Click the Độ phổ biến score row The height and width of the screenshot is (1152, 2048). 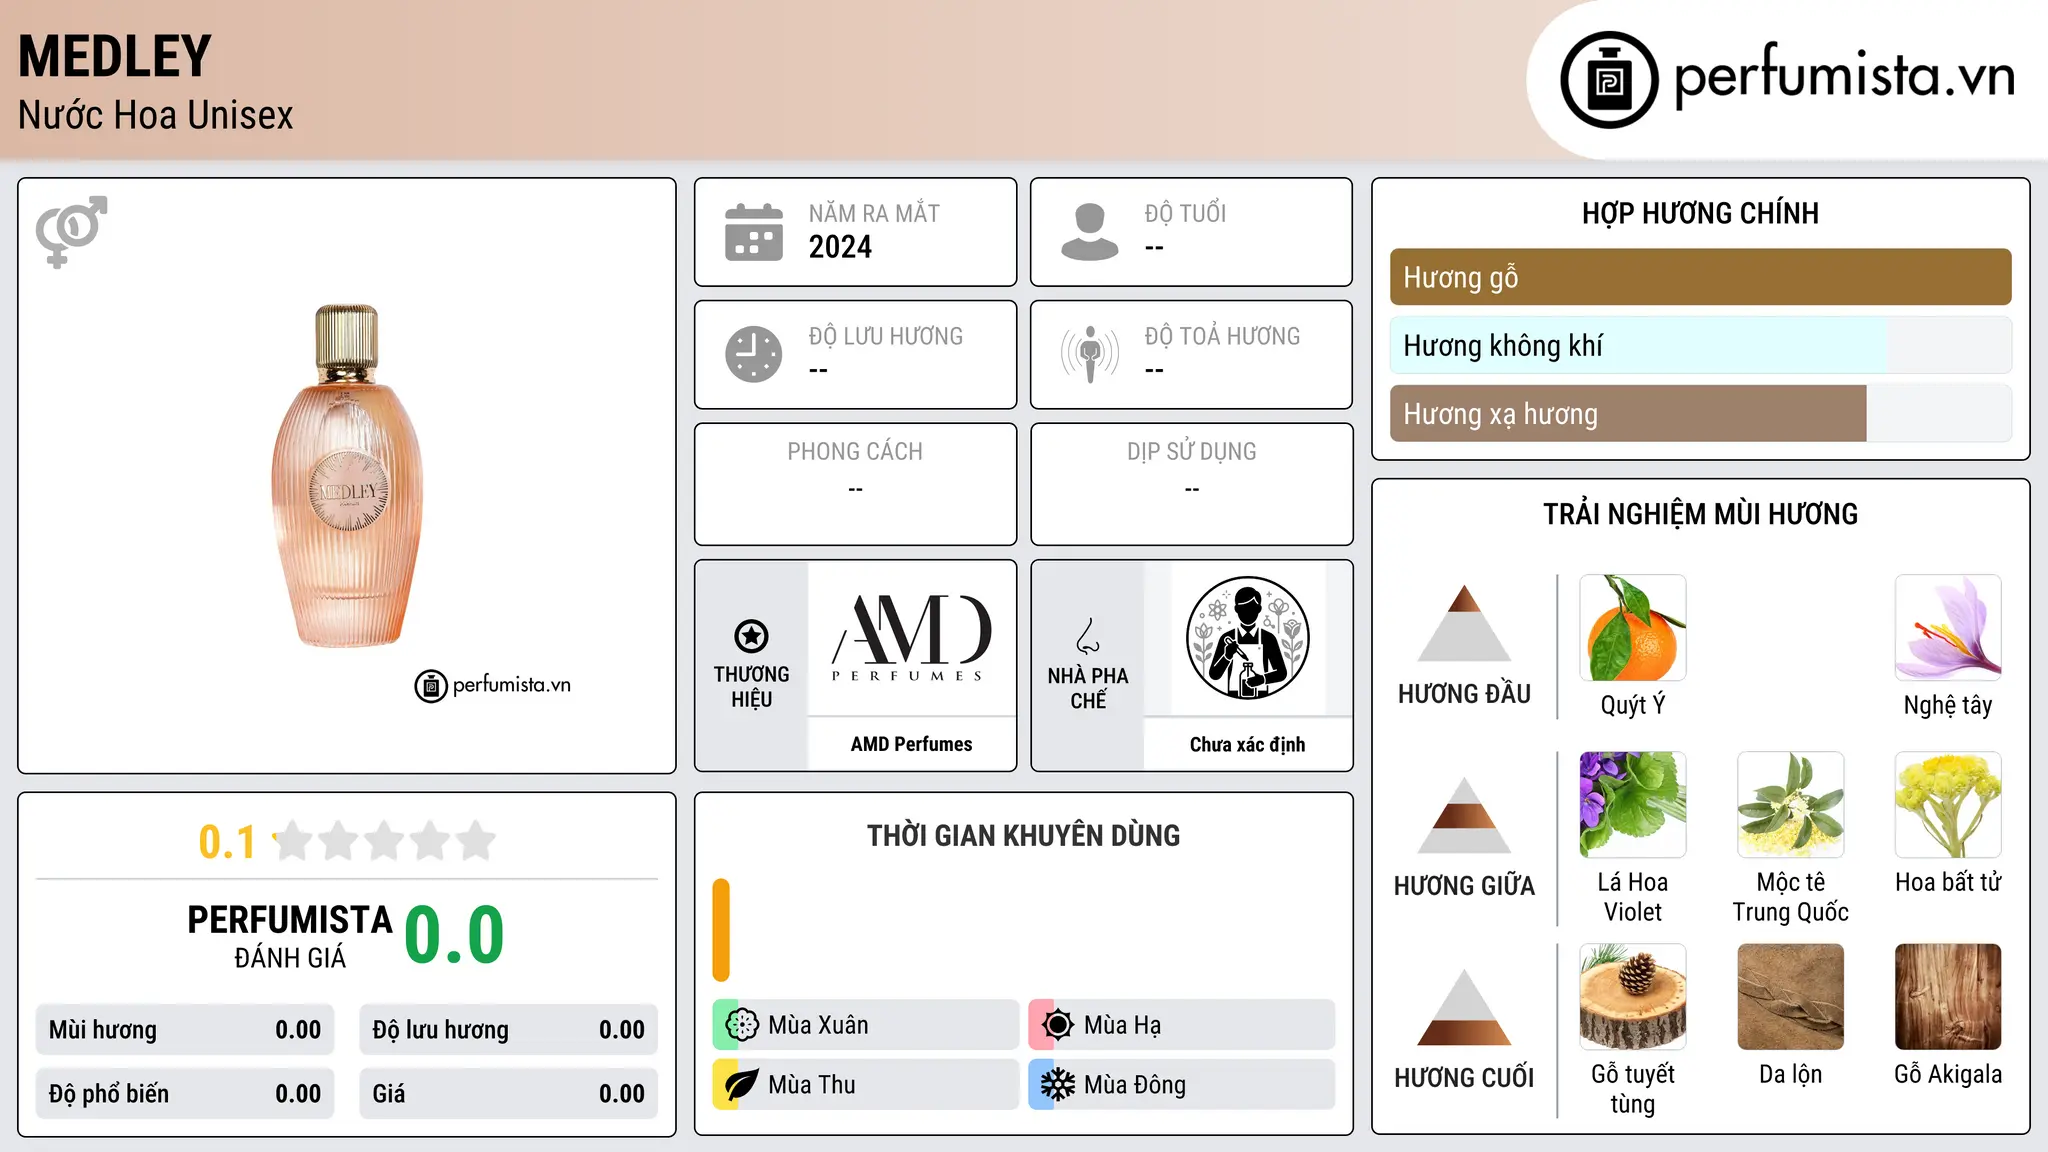coord(185,1094)
